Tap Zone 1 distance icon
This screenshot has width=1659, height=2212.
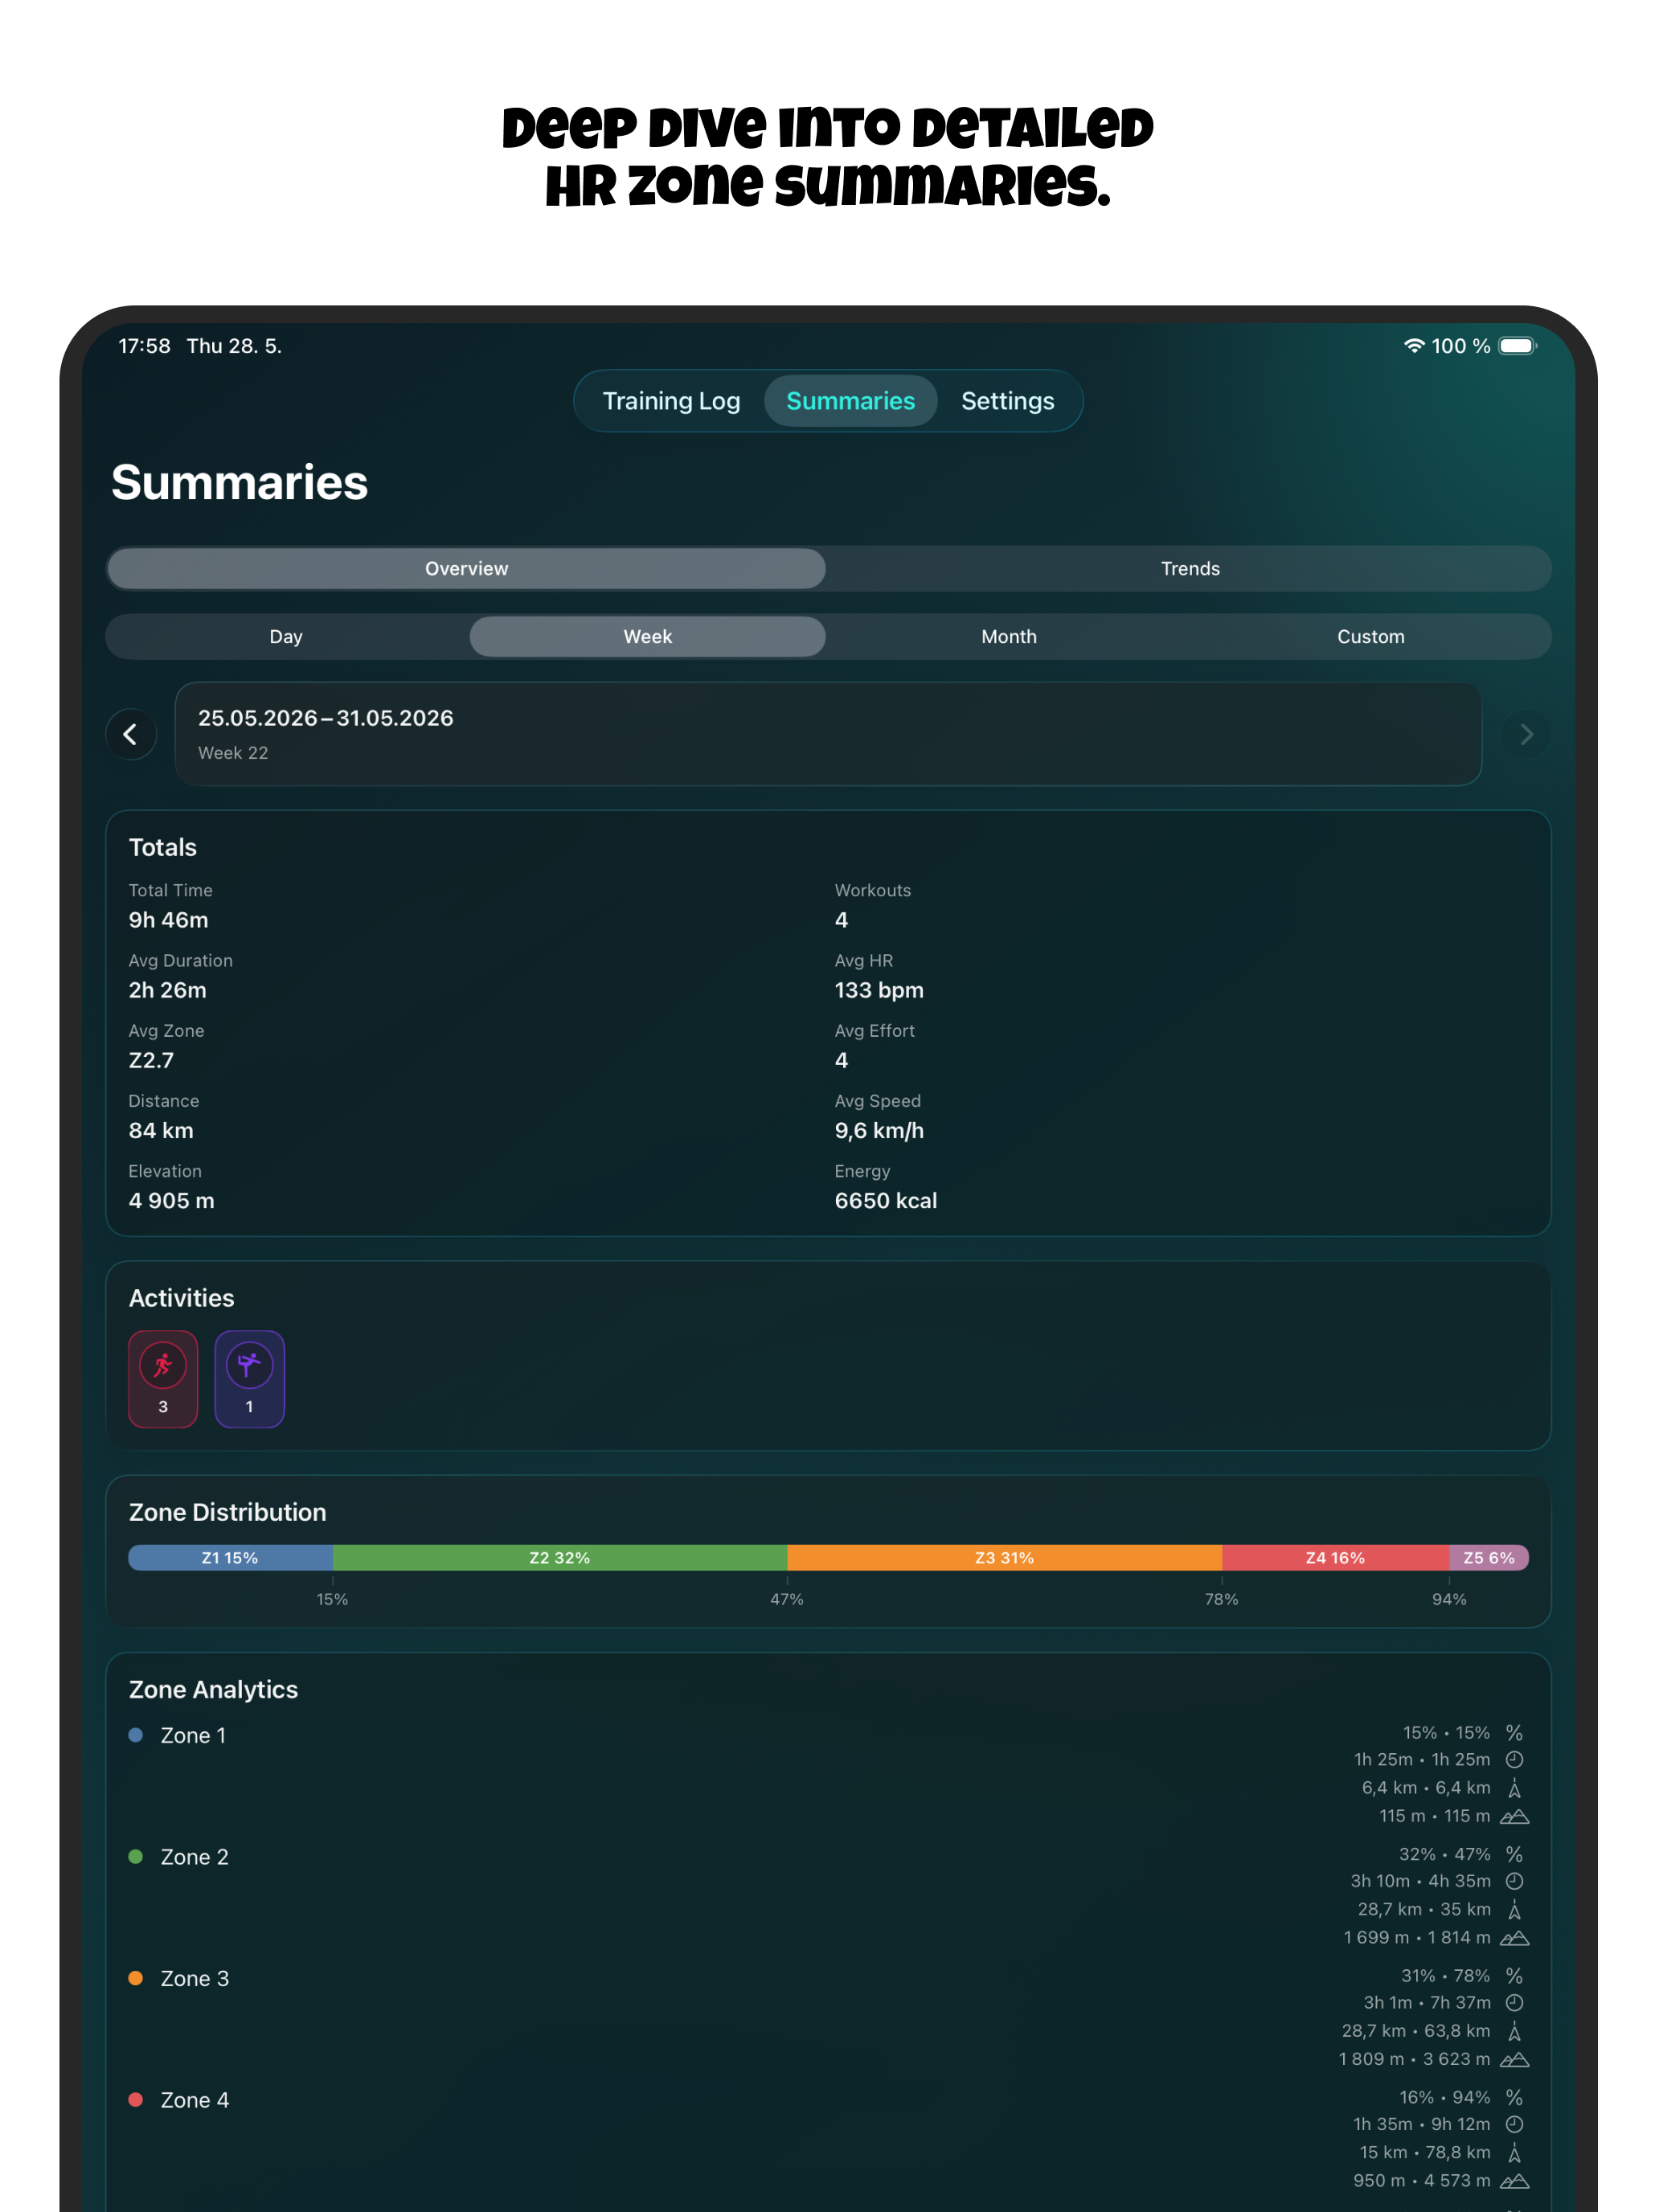click(1514, 1788)
